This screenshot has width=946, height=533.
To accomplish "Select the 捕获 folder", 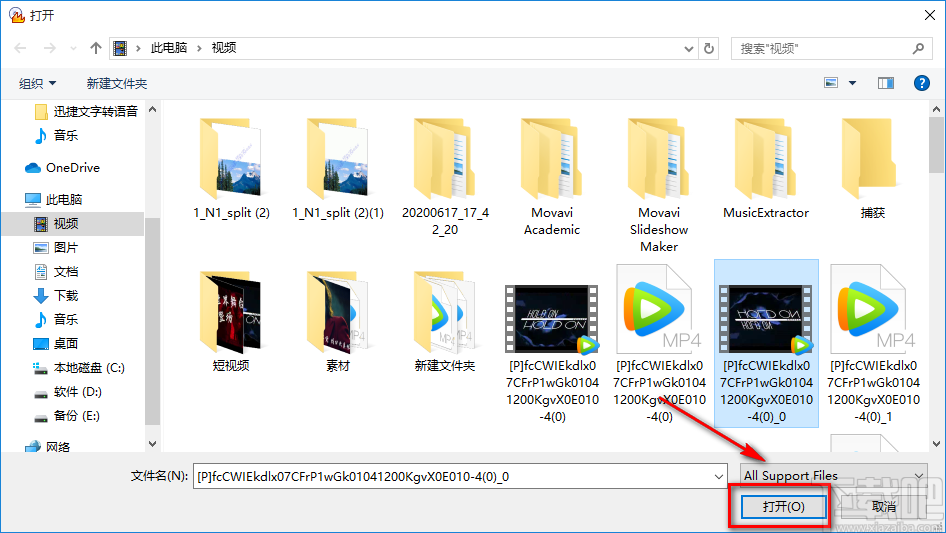I will tap(873, 169).
